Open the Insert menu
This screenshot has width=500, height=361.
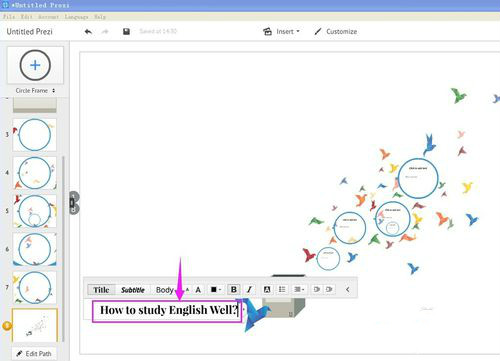click(281, 32)
